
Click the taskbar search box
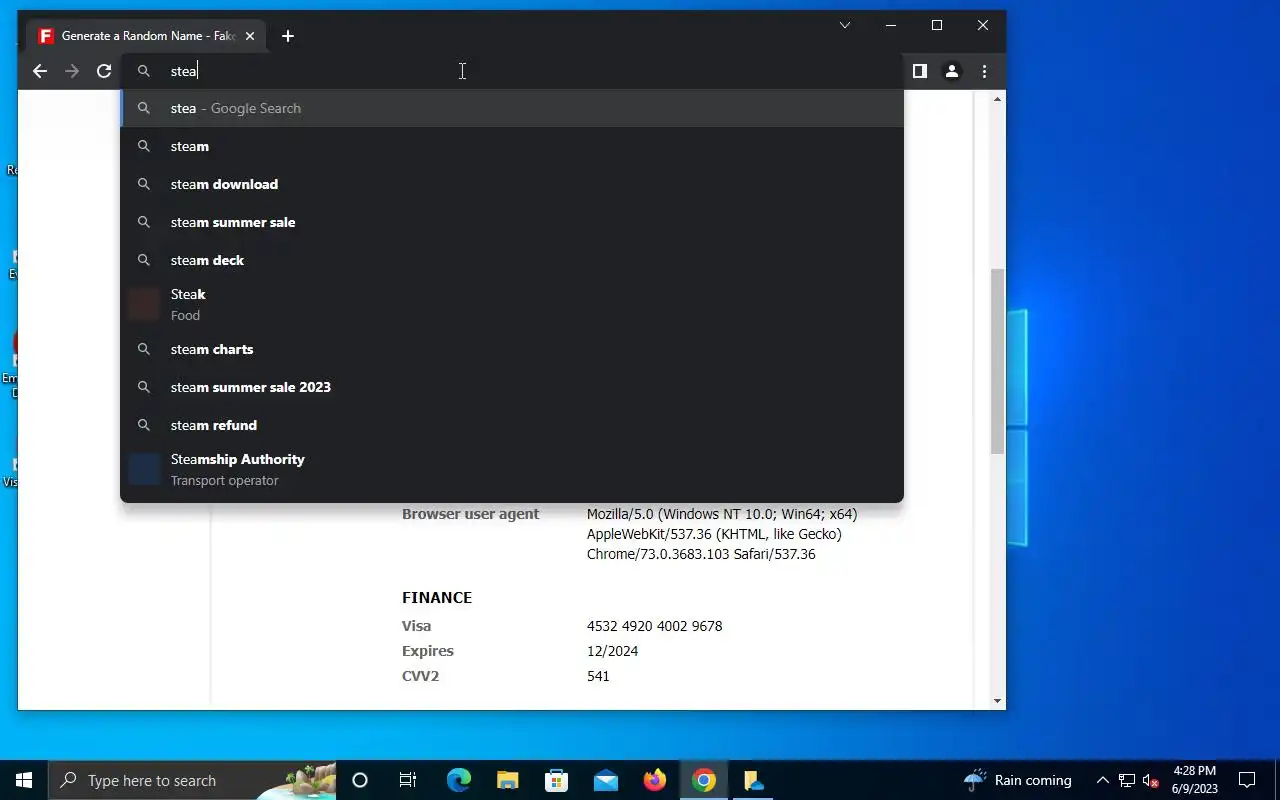tap(192, 780)
